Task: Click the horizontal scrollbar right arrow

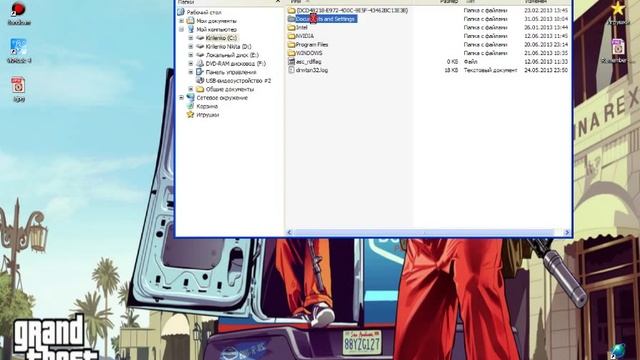Action: (x=567, y=232)
